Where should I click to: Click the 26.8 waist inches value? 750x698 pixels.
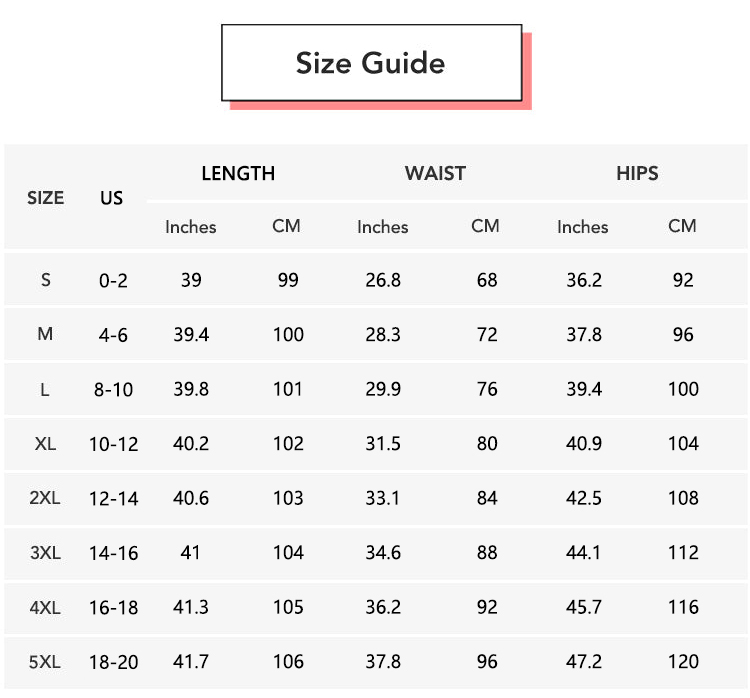point(383,280)
